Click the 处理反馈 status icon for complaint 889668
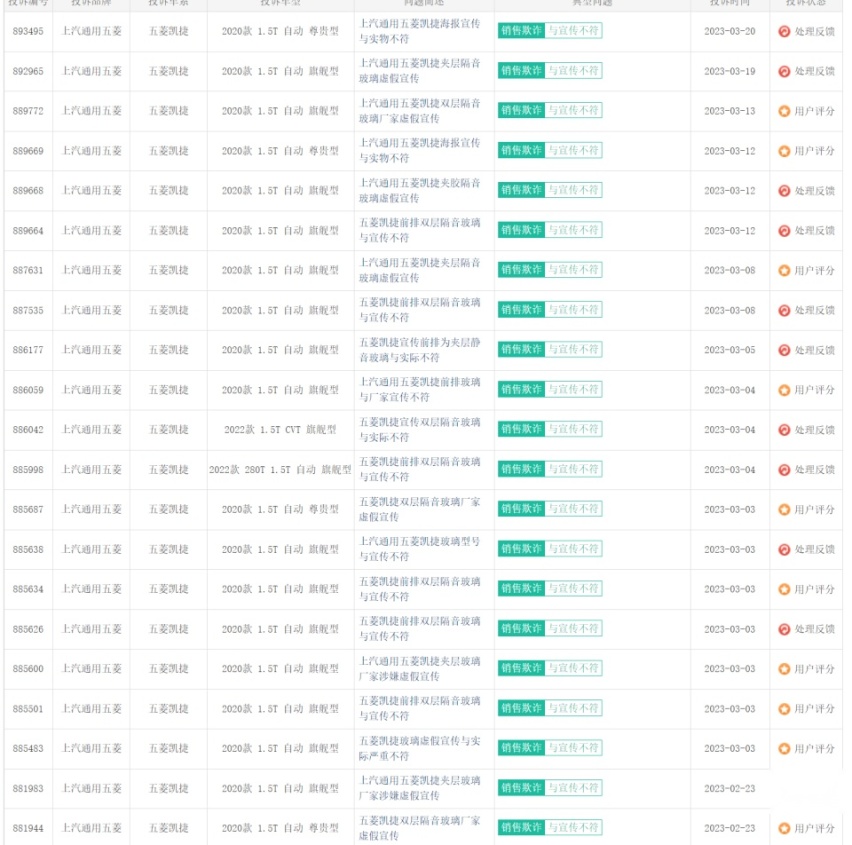 pyautogui.click(x=784, y=191)
